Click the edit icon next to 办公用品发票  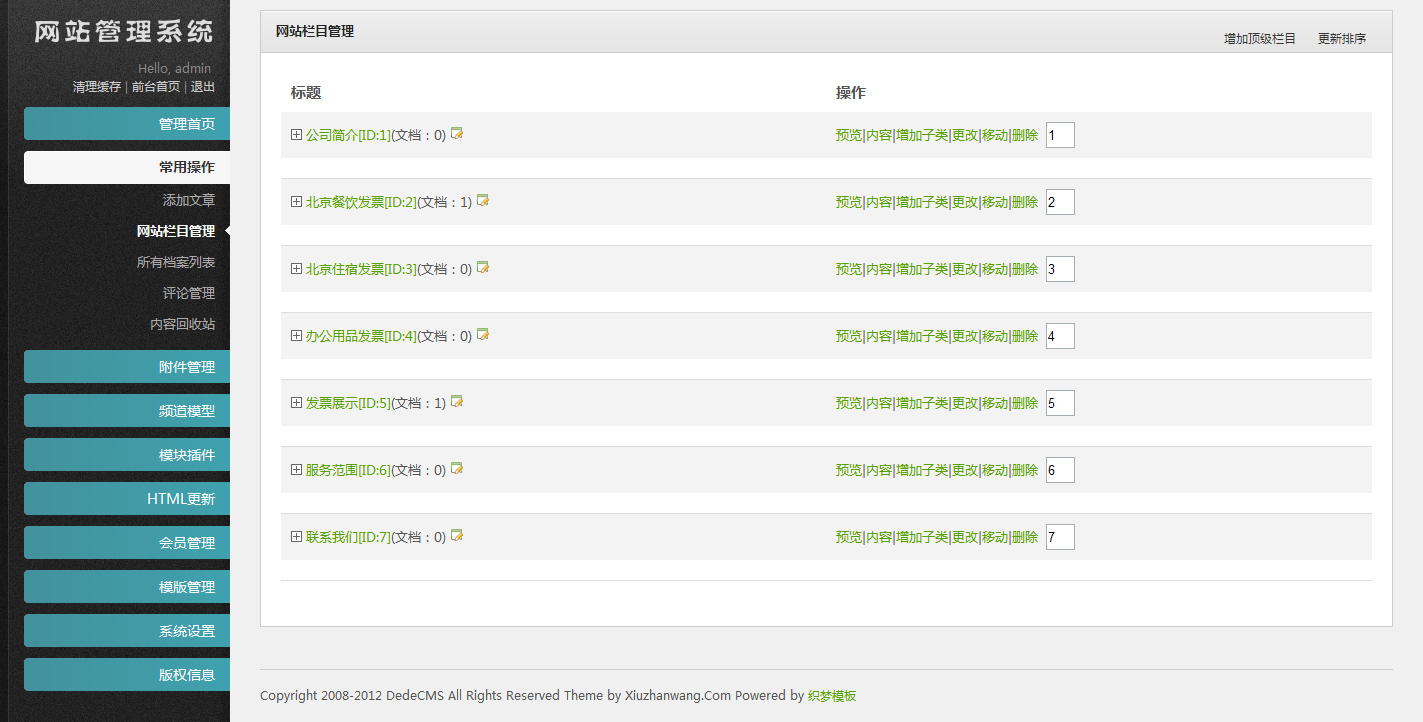(x=483, y=335)
